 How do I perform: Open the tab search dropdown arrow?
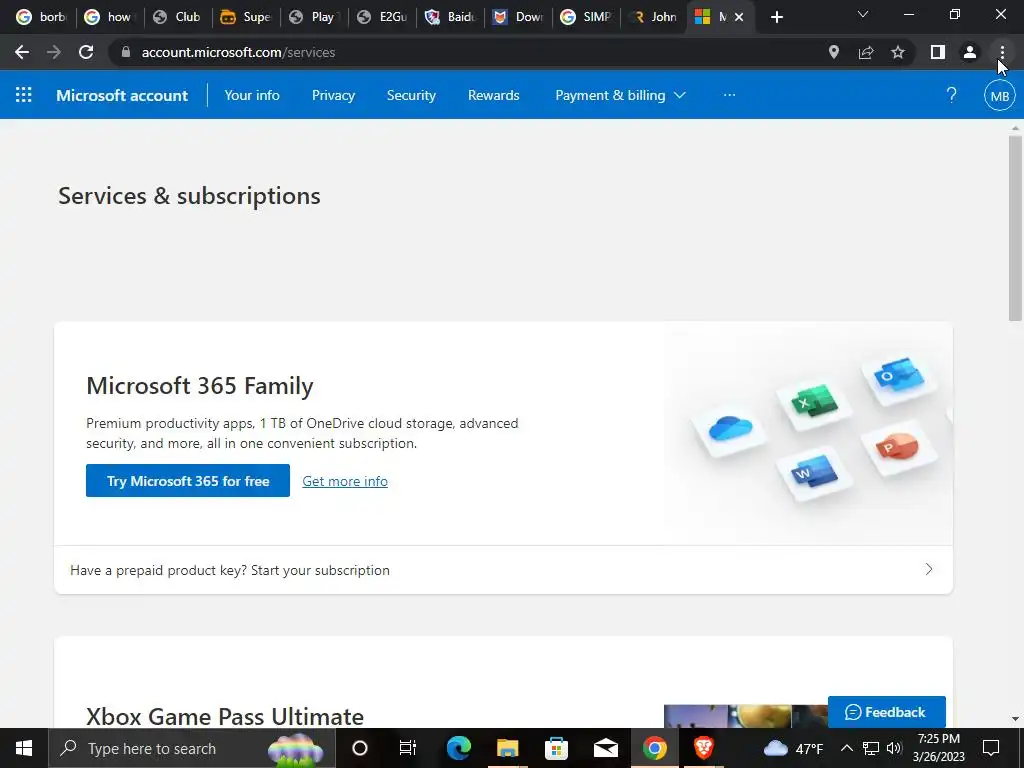pos(863,15)
